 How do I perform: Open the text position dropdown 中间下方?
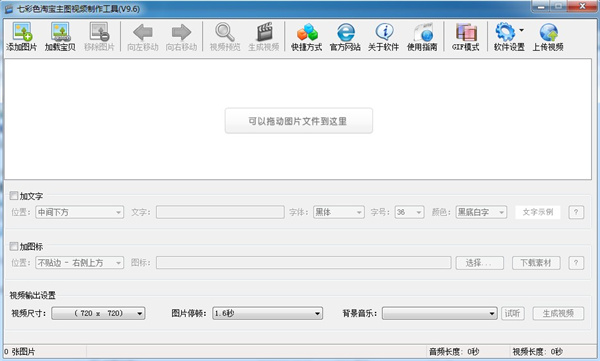pos(80,212)
